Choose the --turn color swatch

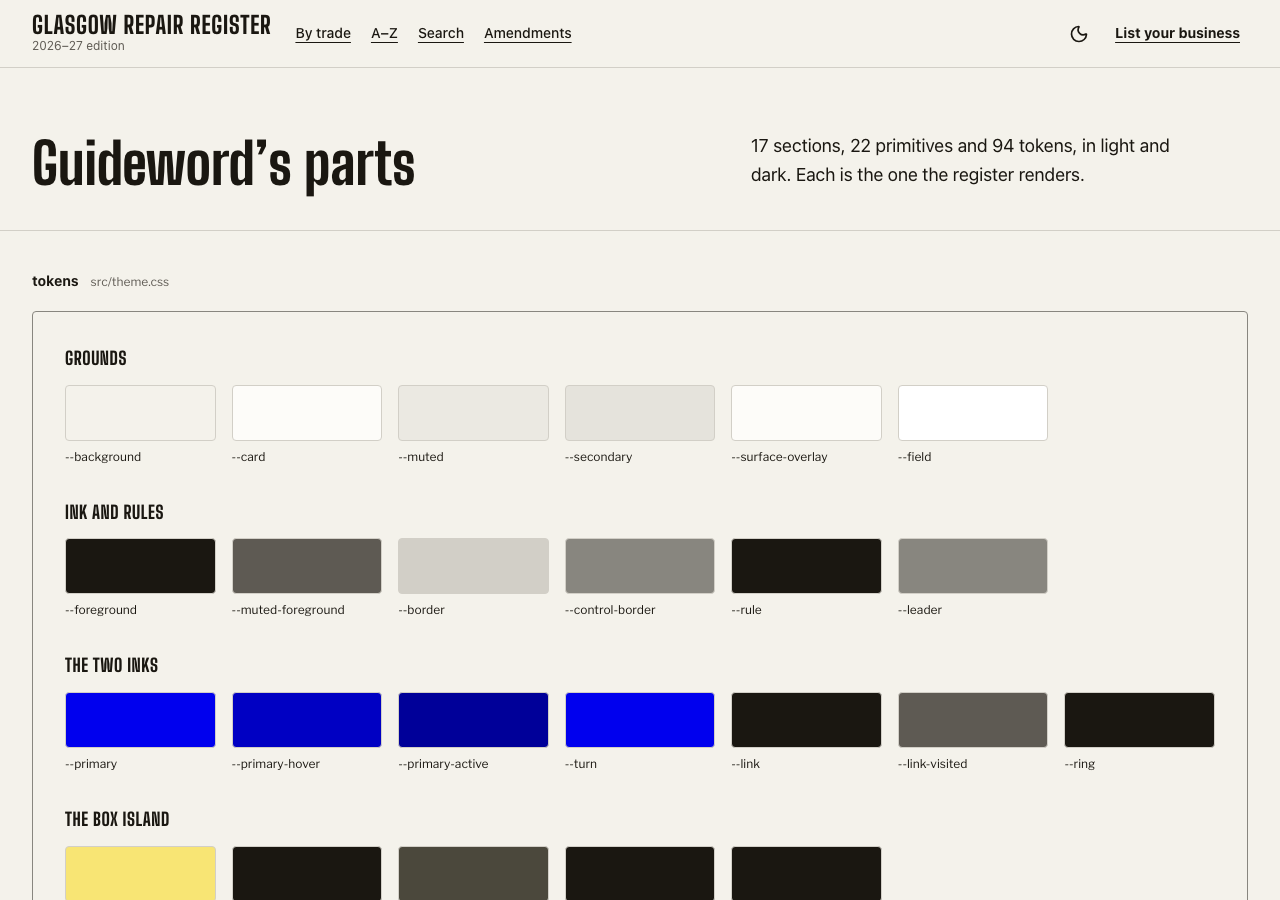coord(640,720)
